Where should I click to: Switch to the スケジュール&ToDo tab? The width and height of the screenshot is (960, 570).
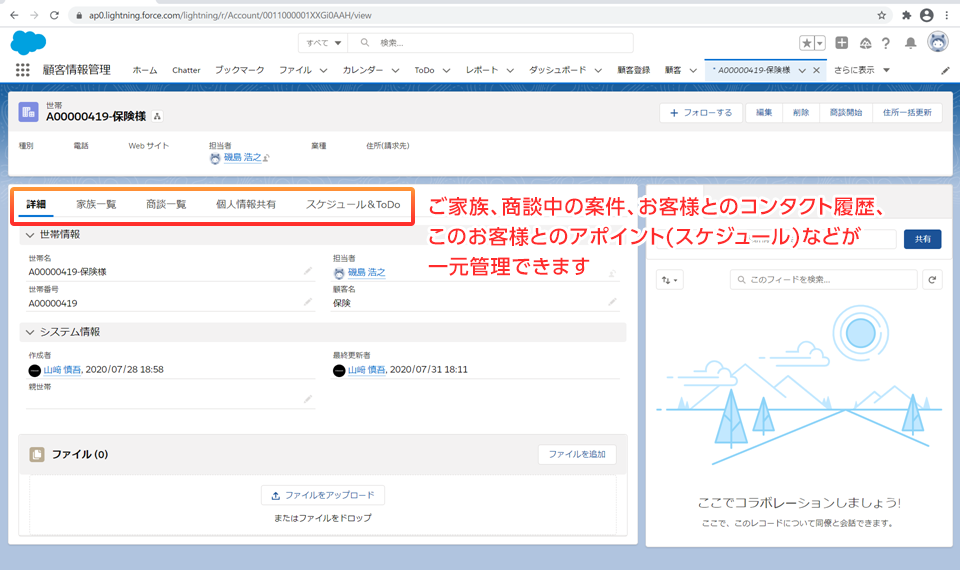(x=352, y=204)
